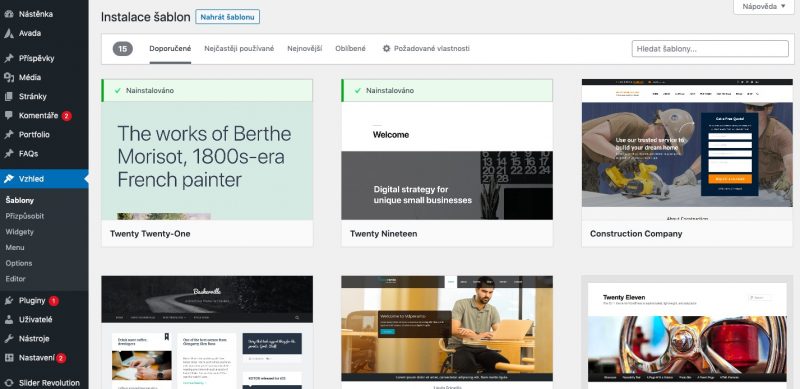
Task: Open Construction Company theme preview image
Action: tap(687, 150)
